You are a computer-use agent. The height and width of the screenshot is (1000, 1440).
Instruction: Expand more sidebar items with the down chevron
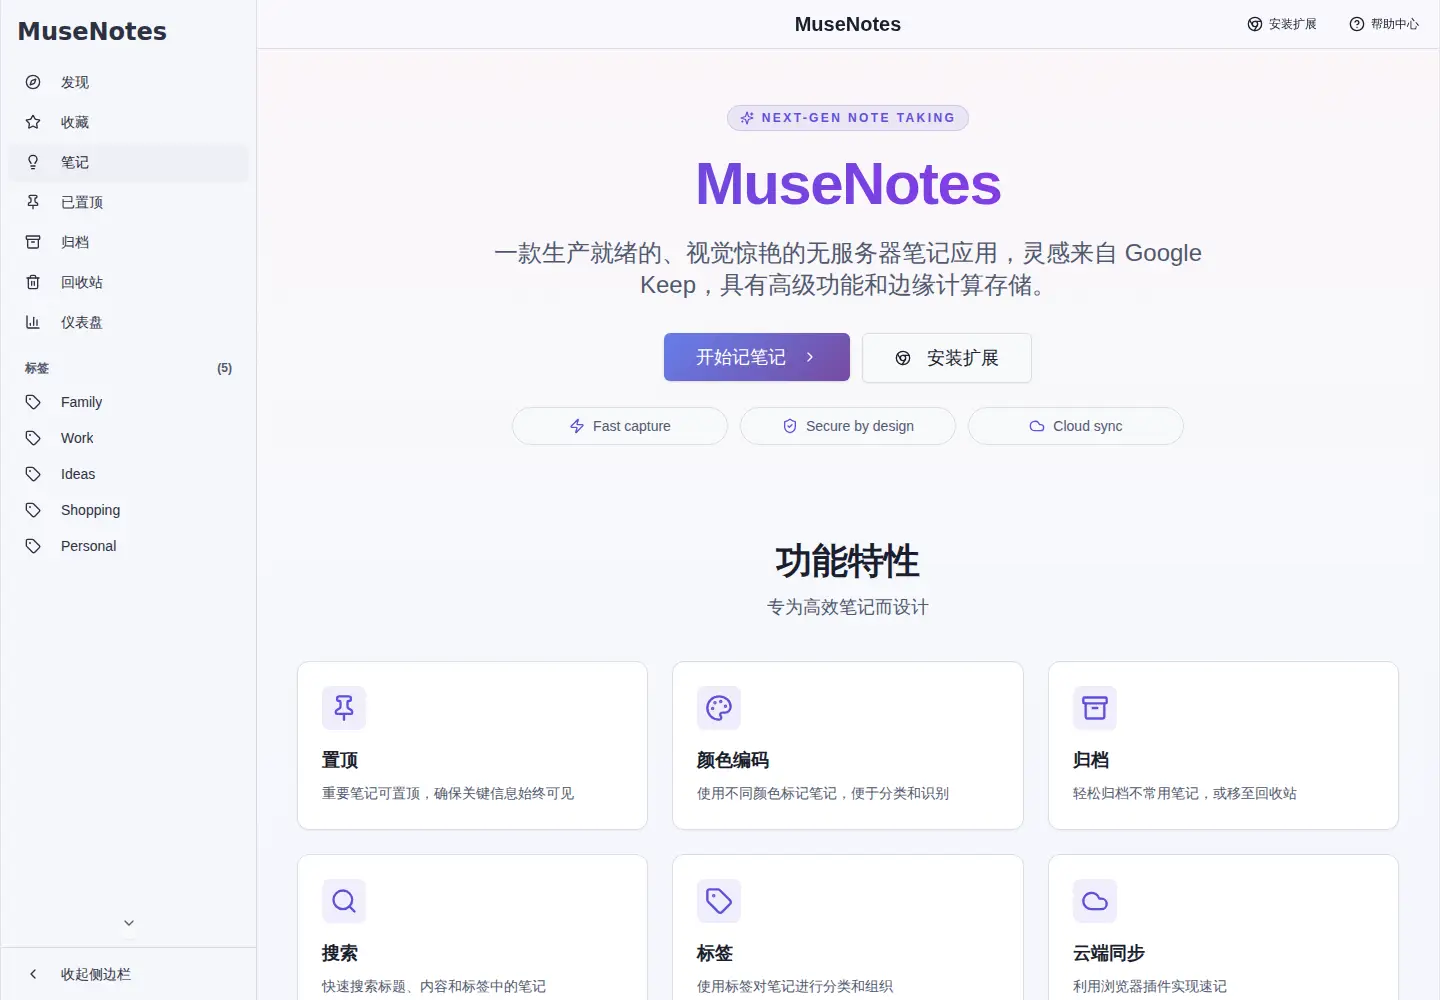tap(129, 923)
